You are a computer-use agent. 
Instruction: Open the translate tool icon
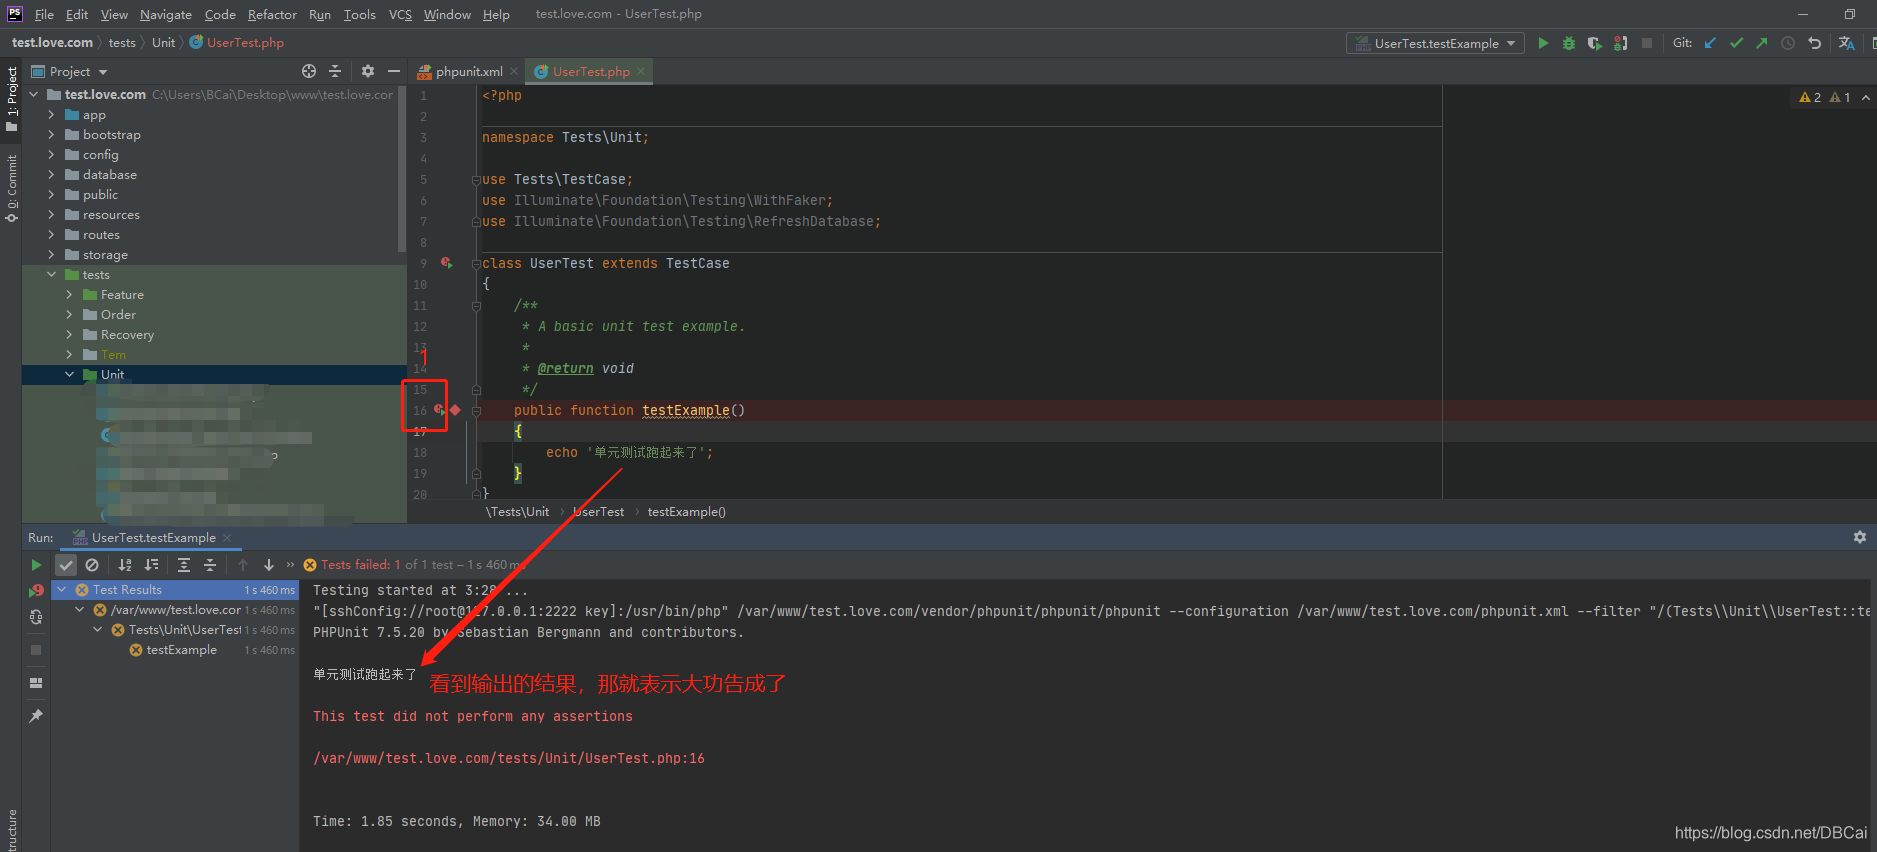(1846, 43)
